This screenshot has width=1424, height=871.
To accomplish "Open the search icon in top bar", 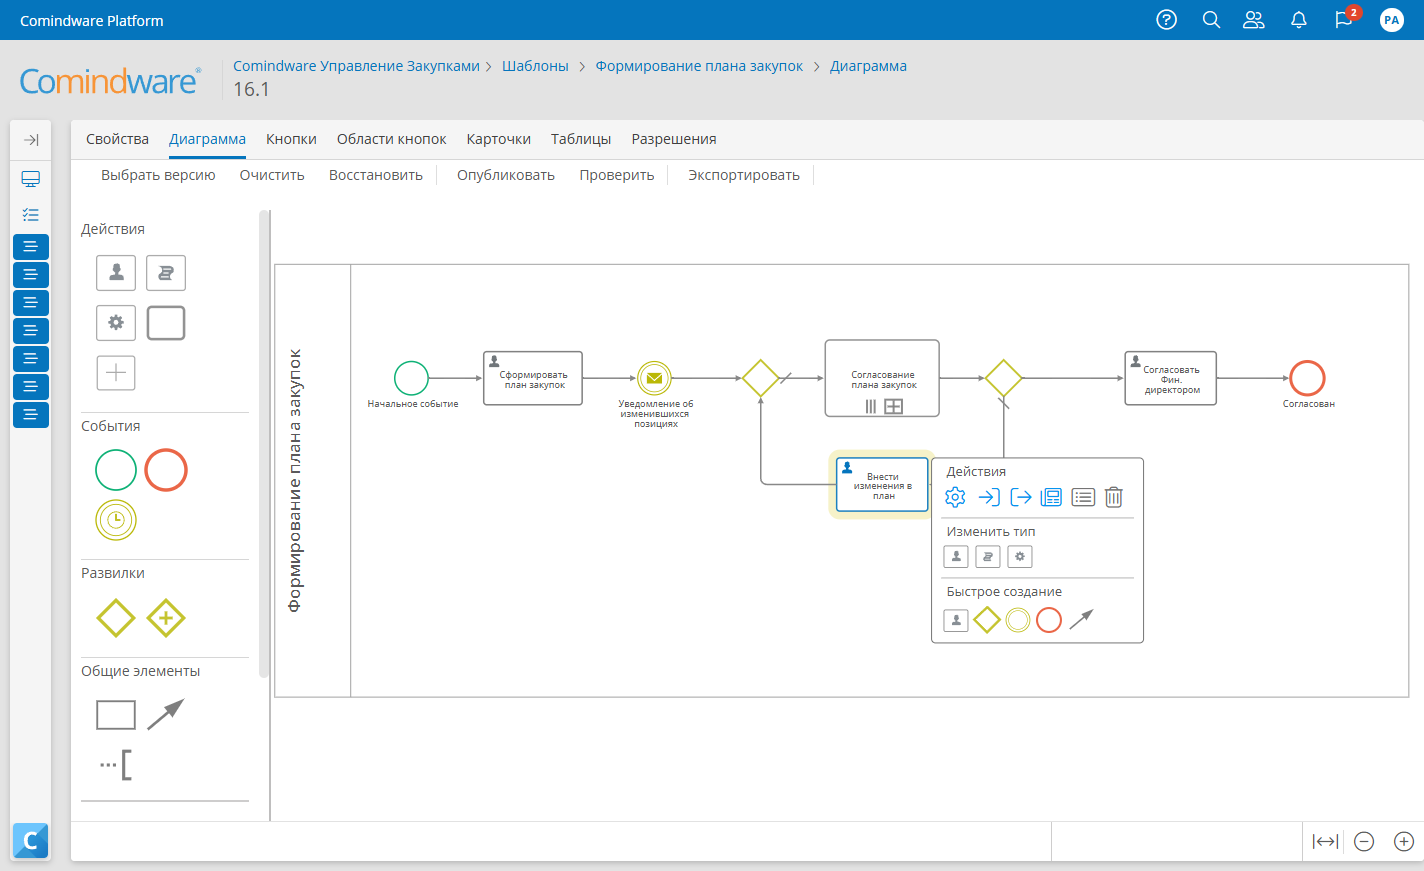I will [1211, 19].
